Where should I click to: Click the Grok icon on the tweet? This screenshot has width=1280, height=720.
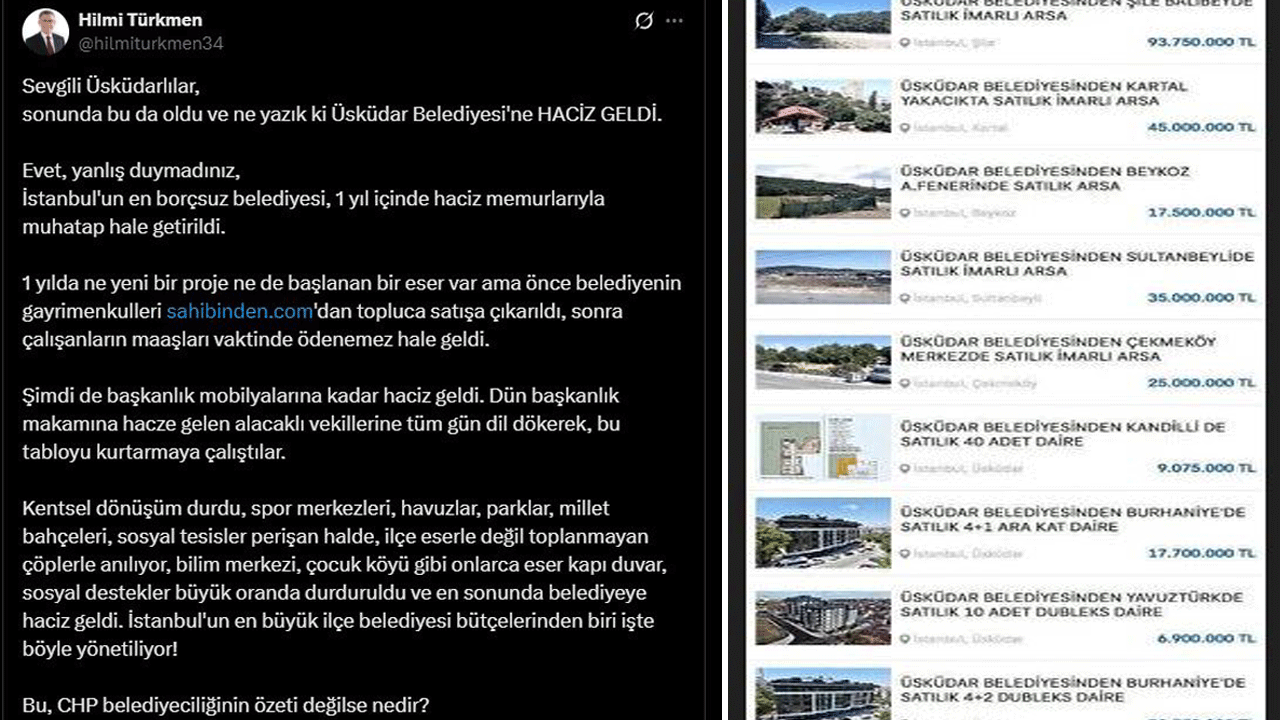tap(644, 21)
